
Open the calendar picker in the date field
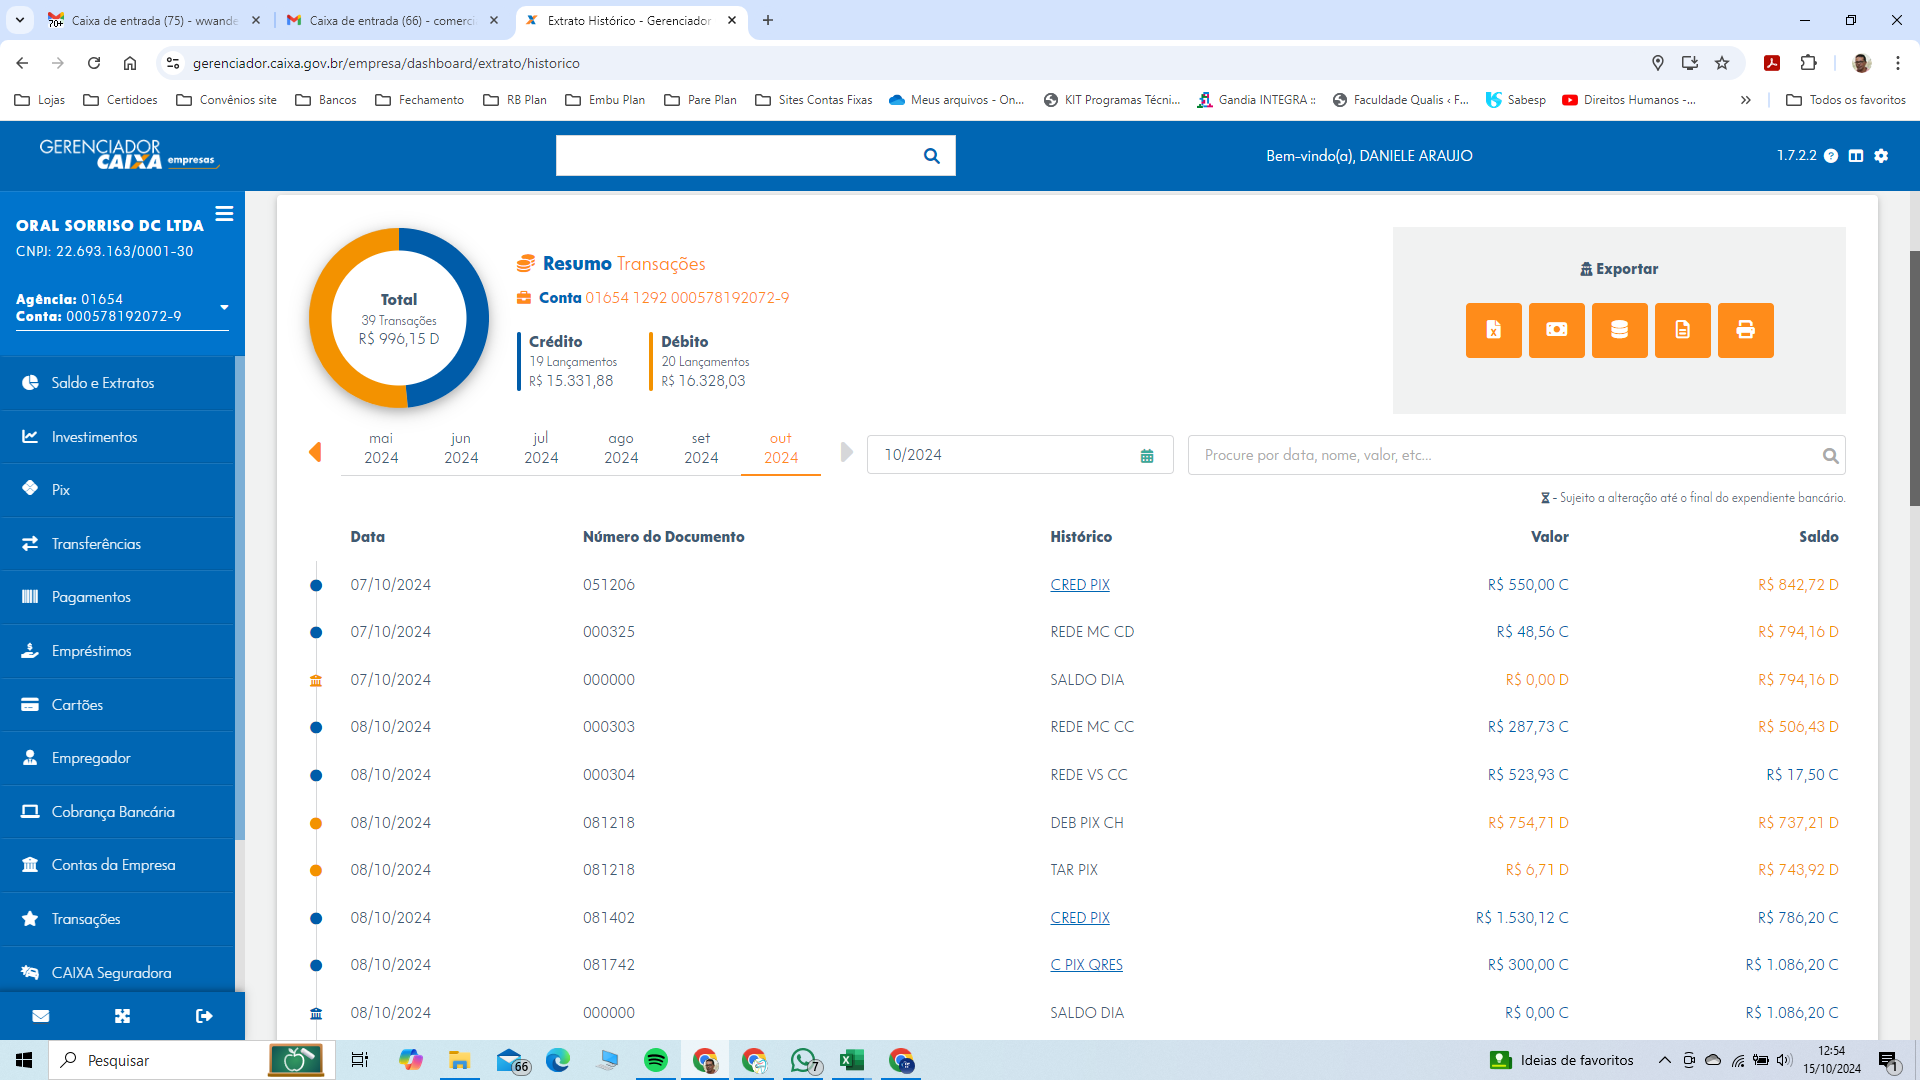point(1147,456)
